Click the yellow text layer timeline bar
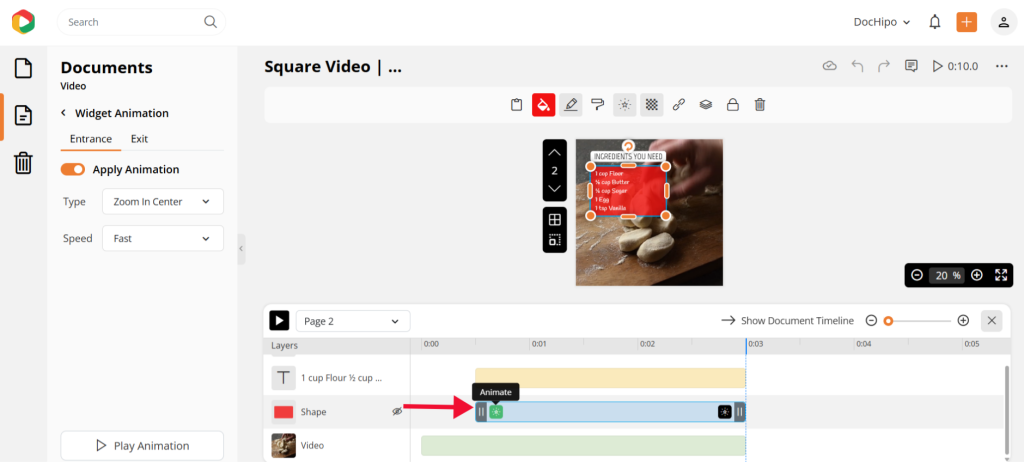This screenshot has height=463, width=1024. [610, 377]
